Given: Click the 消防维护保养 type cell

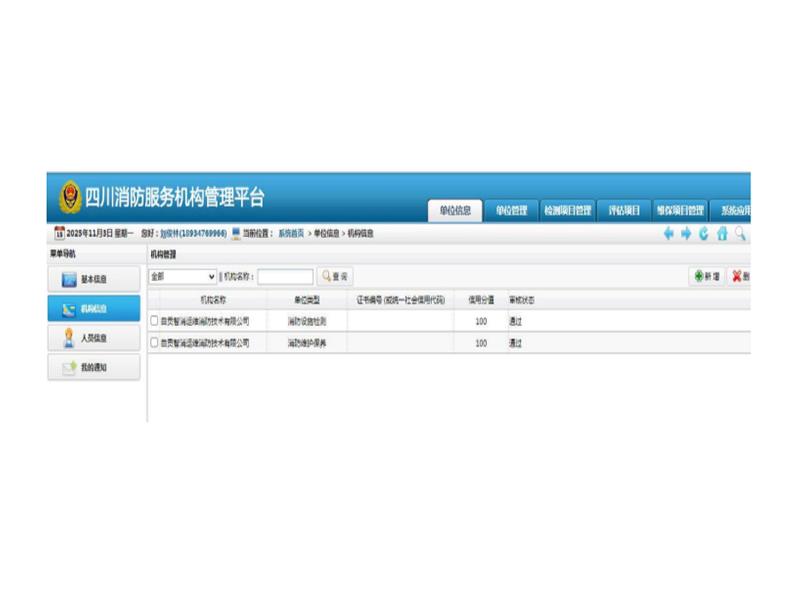Looking at the screenshot, I should (x=307, y=343).
